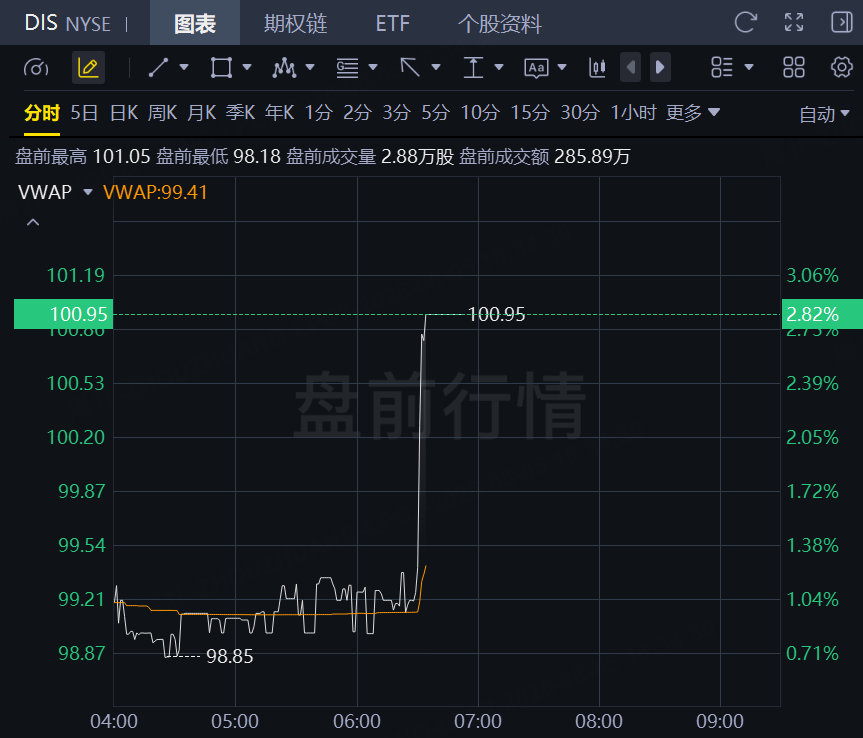Select 2分 interval
The width and height of the screenshot is (863, 738).
358,113
